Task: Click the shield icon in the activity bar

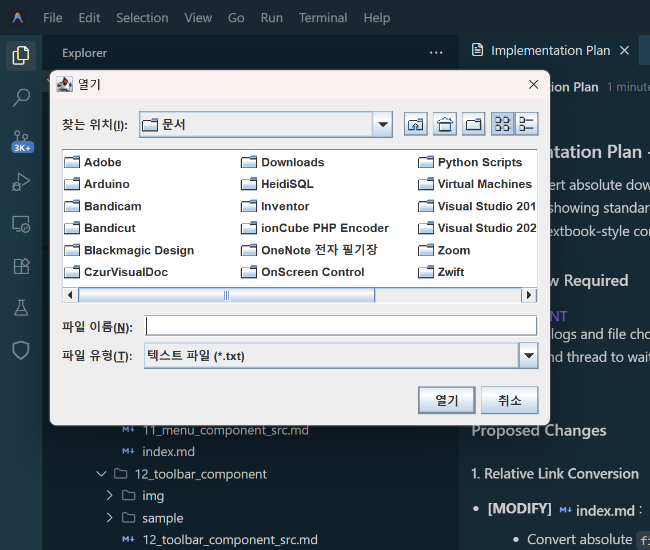Action: (21, 350)
